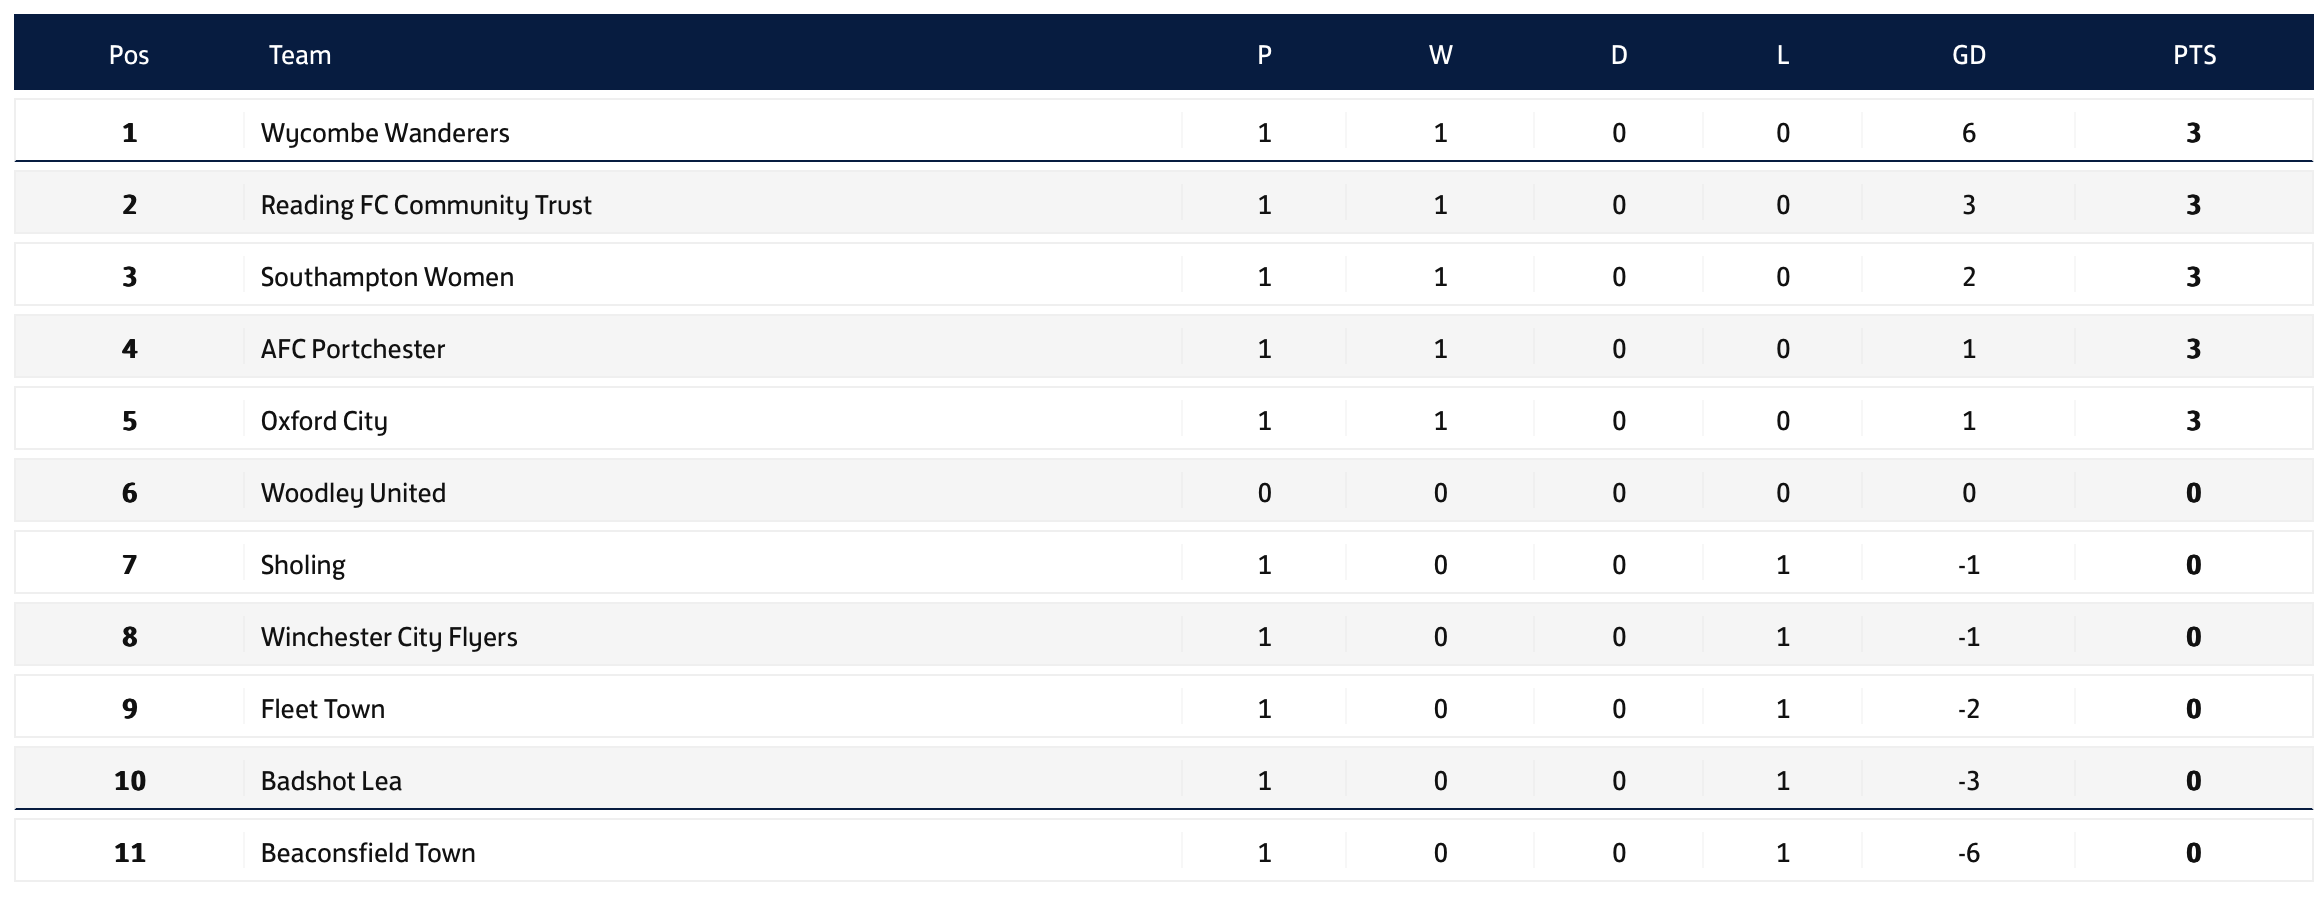Sort by the GD column header

[1968, 55]
